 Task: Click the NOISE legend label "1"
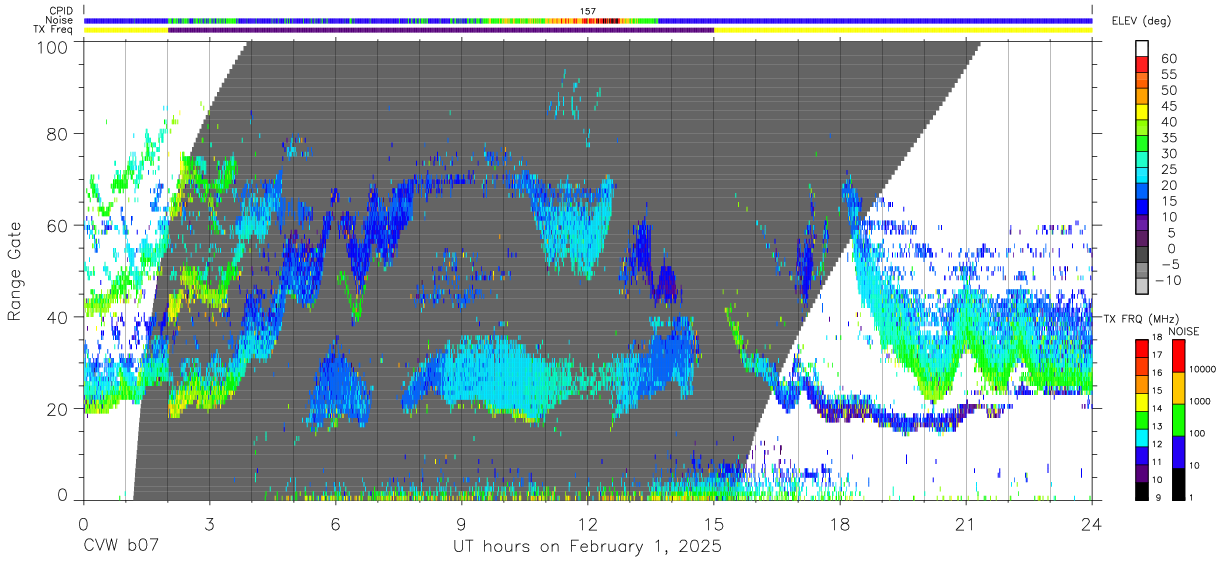pyautogui.click(x=1193, y=497)
